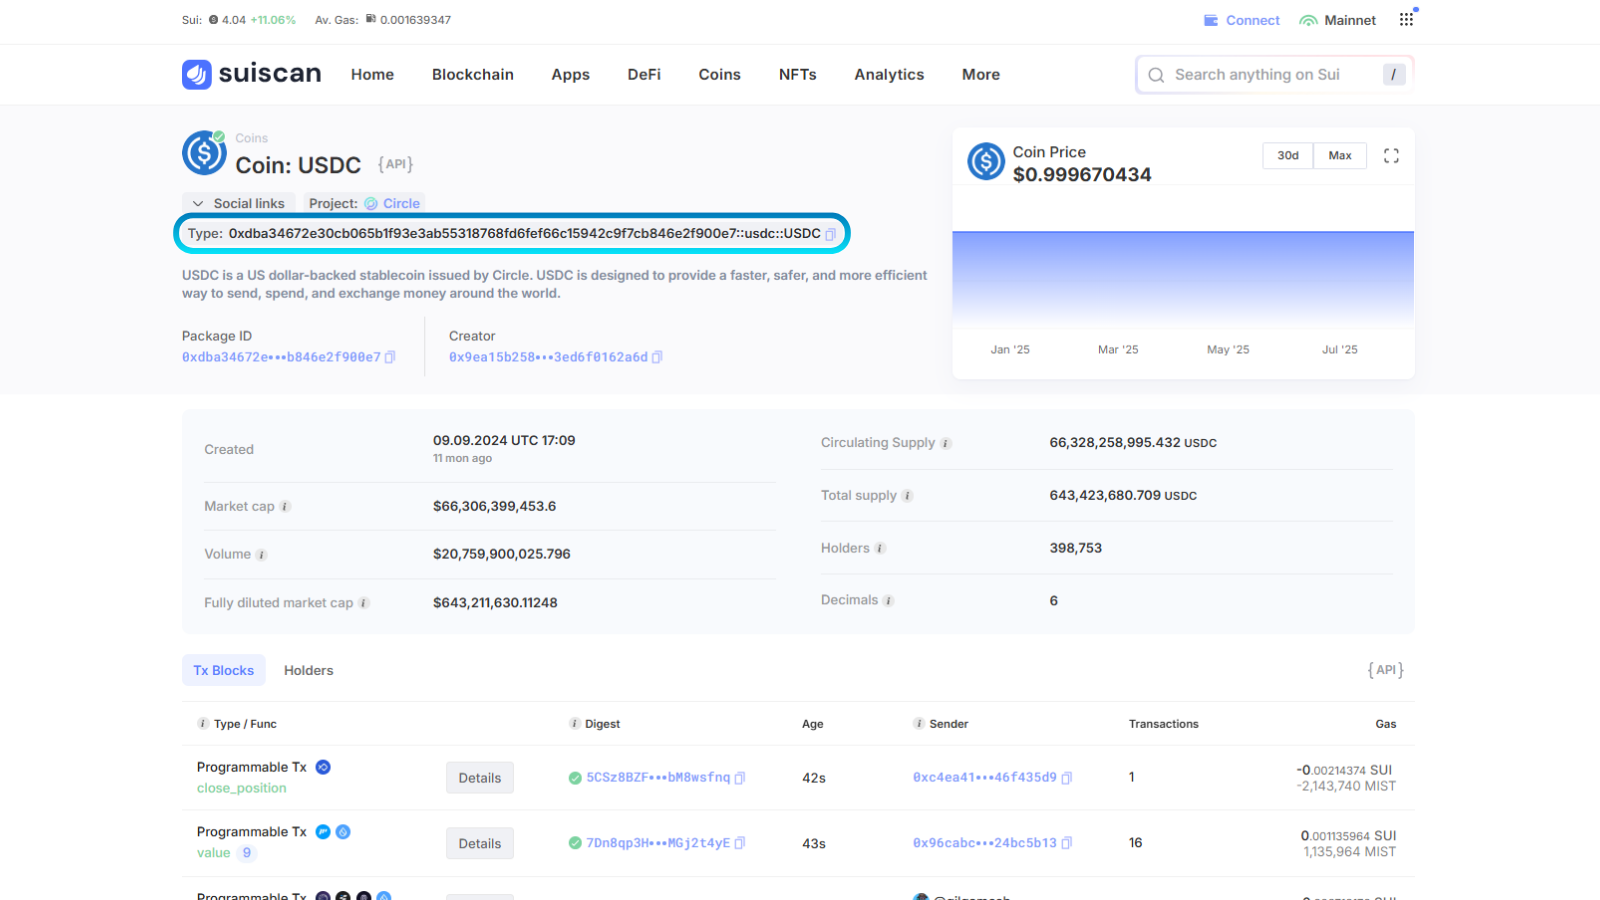Show Sender column info
This screenshot has width=1600, height=900.
coord(918,724)
